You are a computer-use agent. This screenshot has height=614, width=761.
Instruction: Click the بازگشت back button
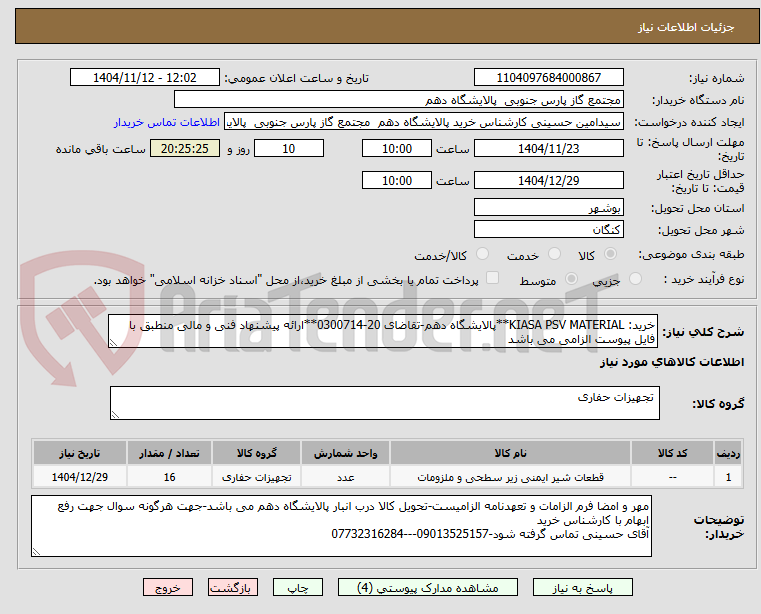(x=232, y=587)
